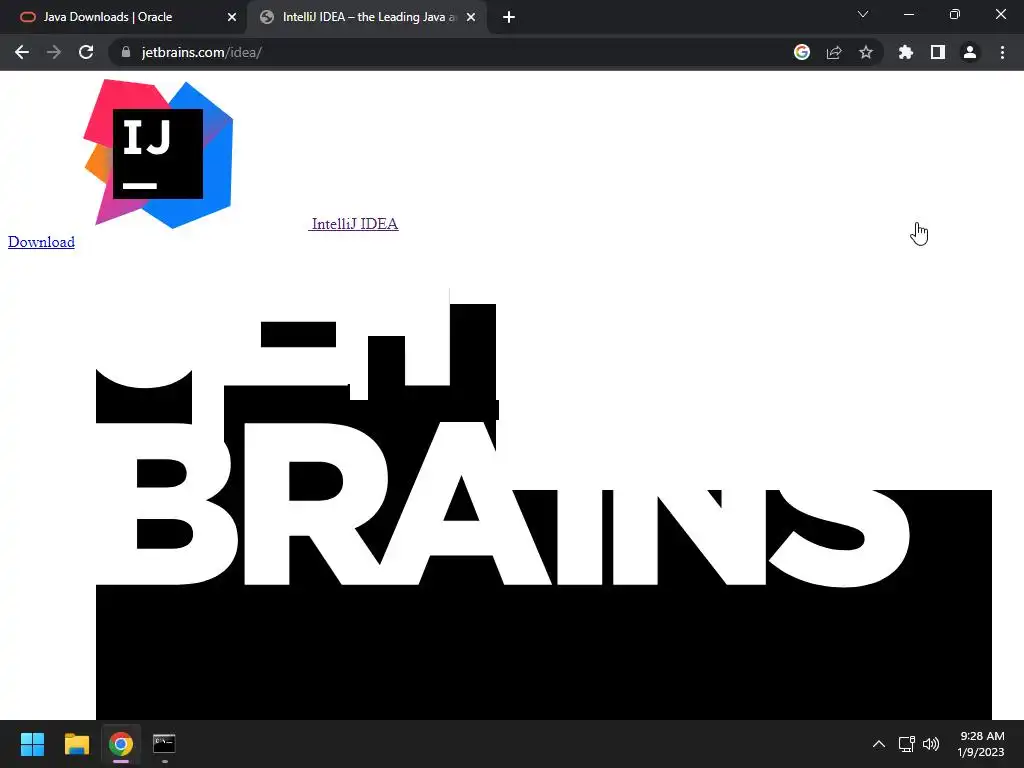This screenshot has height=768, width=1024.
Task: Click the IntelliJ IDEA IJ logo
Action: pyautogui.click(x=158, y=153)
